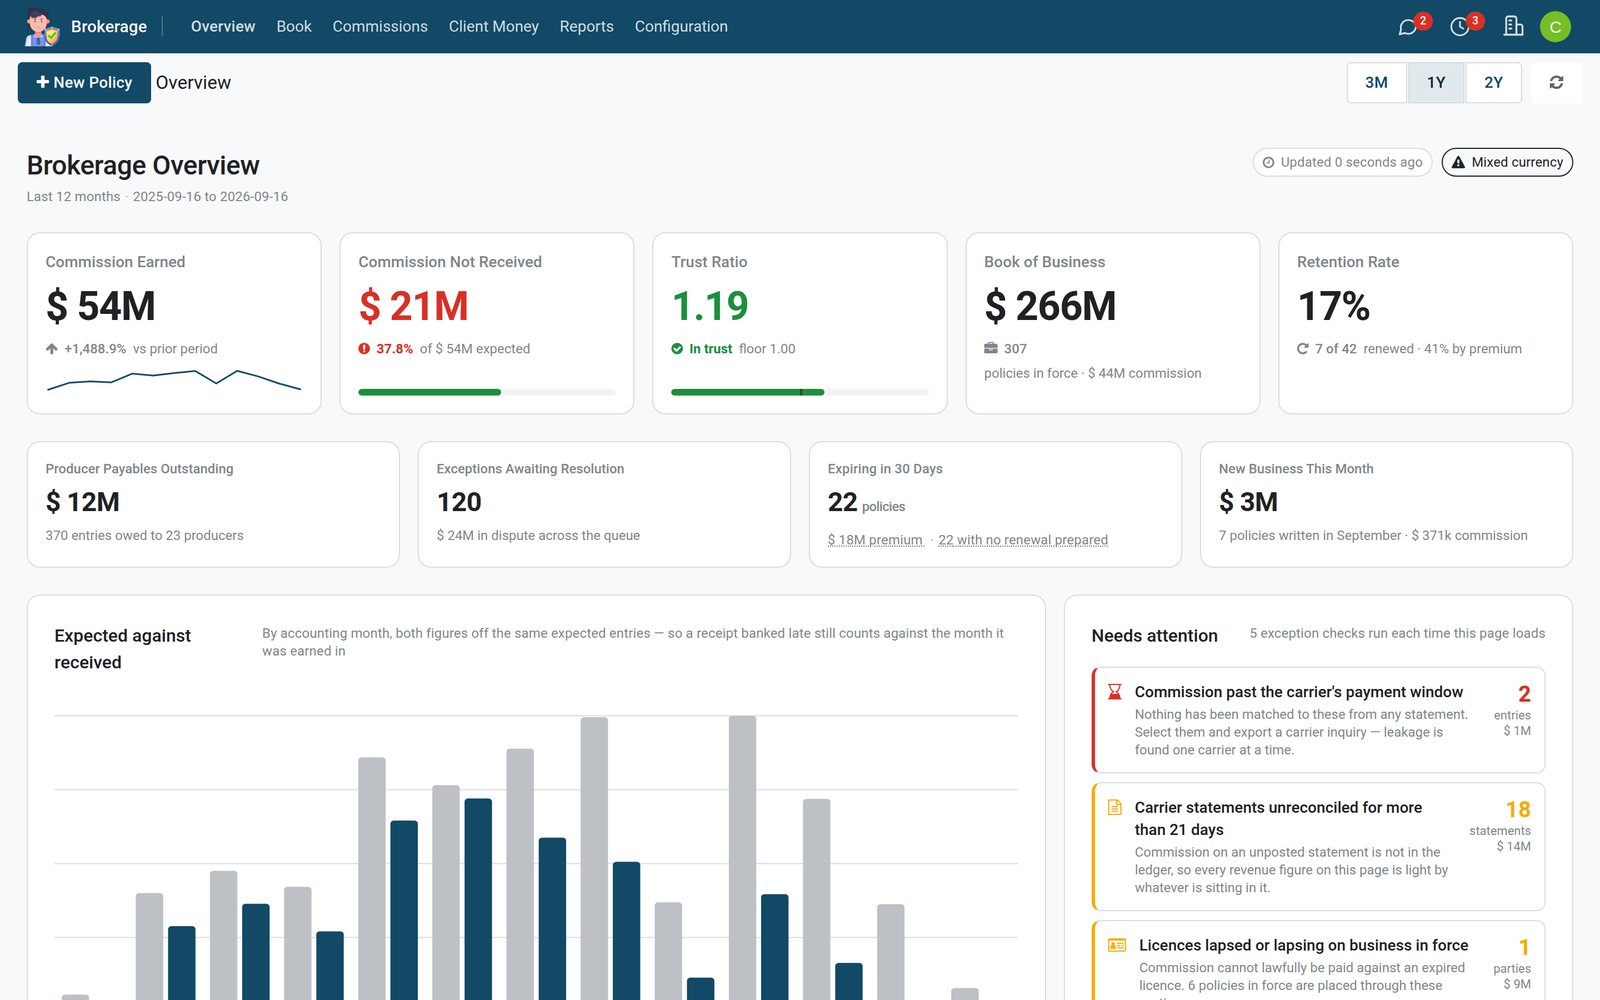Screen dimensions: 1600x1000
Task: Open the Book menu
Action: point(294,26)
